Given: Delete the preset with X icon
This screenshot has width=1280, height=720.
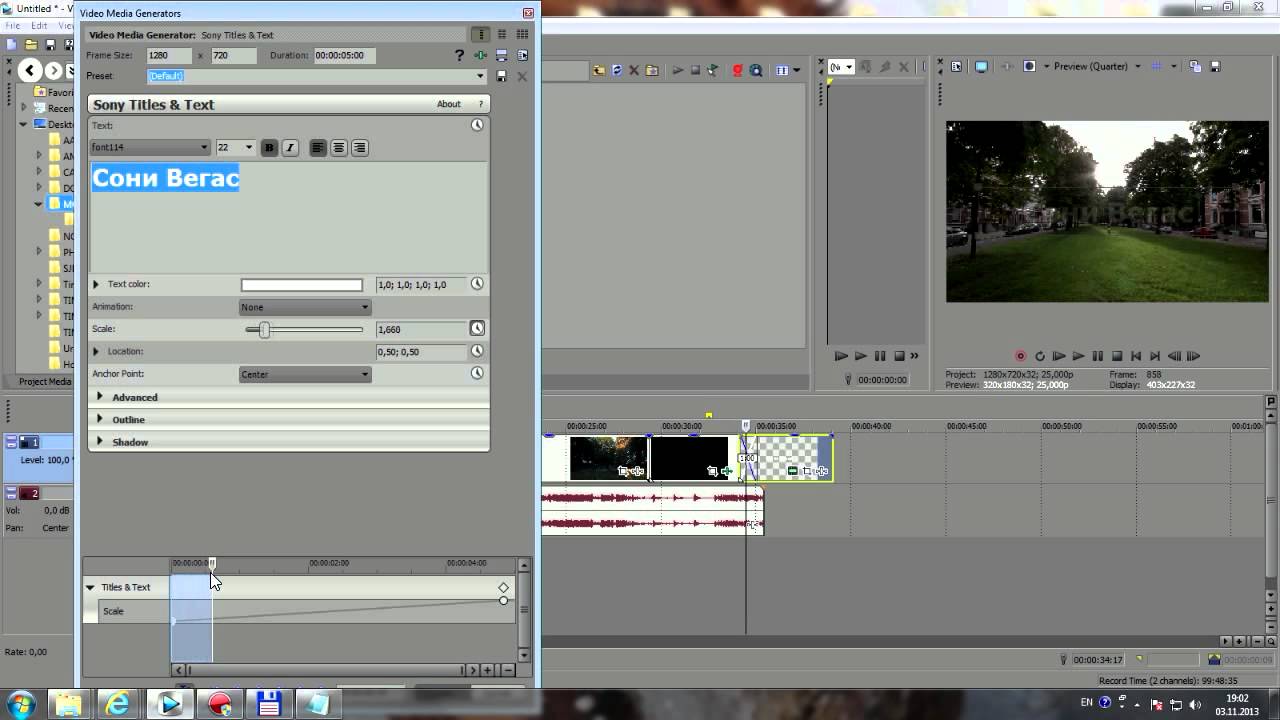Looking at the screenshot, I should (522, 76).
